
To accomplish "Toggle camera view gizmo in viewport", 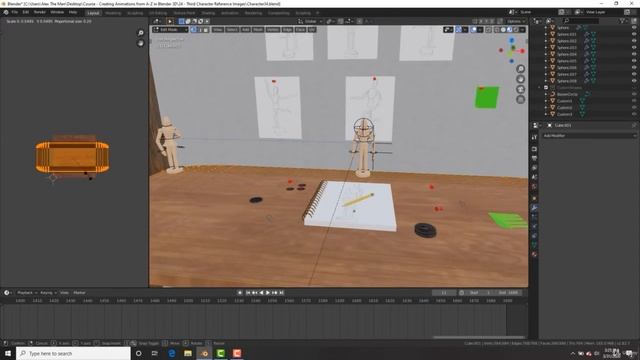I will pyautogui.click(x=520, y=89).
